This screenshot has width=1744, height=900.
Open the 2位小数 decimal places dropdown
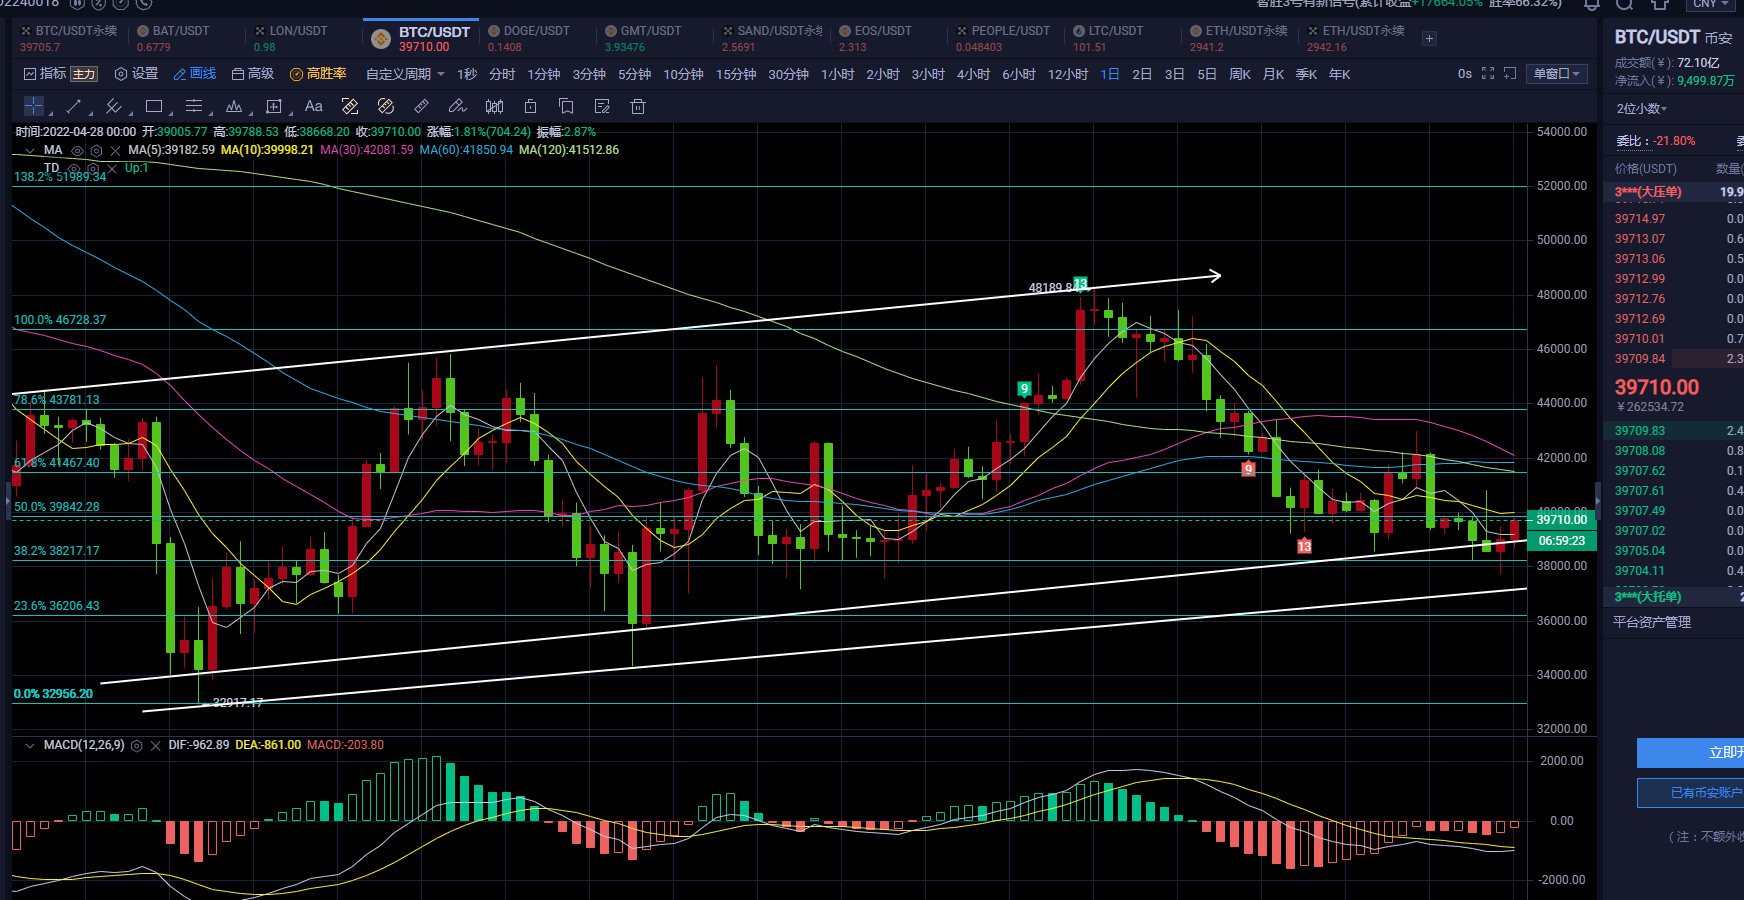tap(1642, 109)
